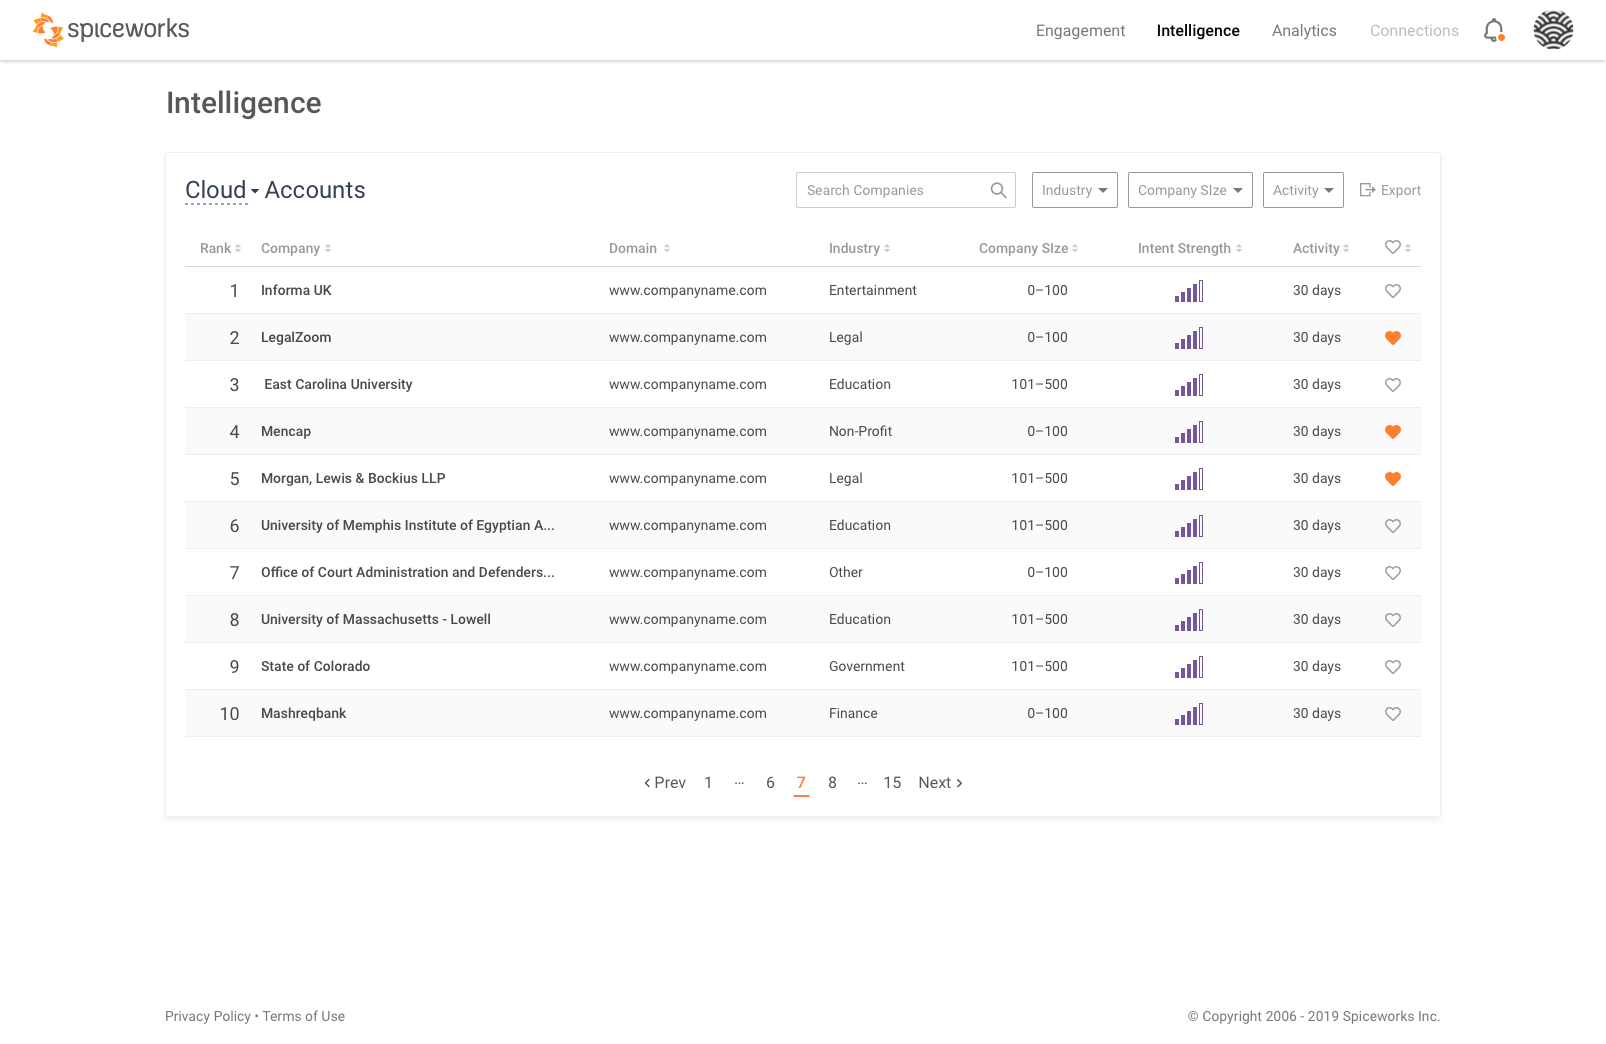
Task: Sort table by Intent Strength column
Action: pyautogui.click(x=1190, y=248)
